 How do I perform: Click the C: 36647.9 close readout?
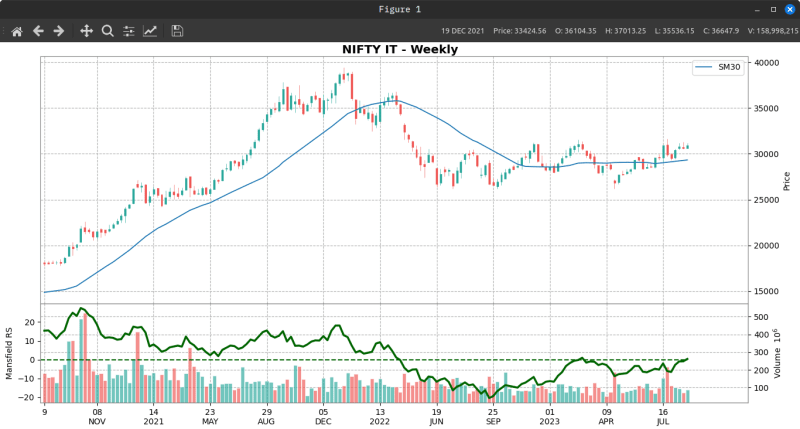[721, 31]
